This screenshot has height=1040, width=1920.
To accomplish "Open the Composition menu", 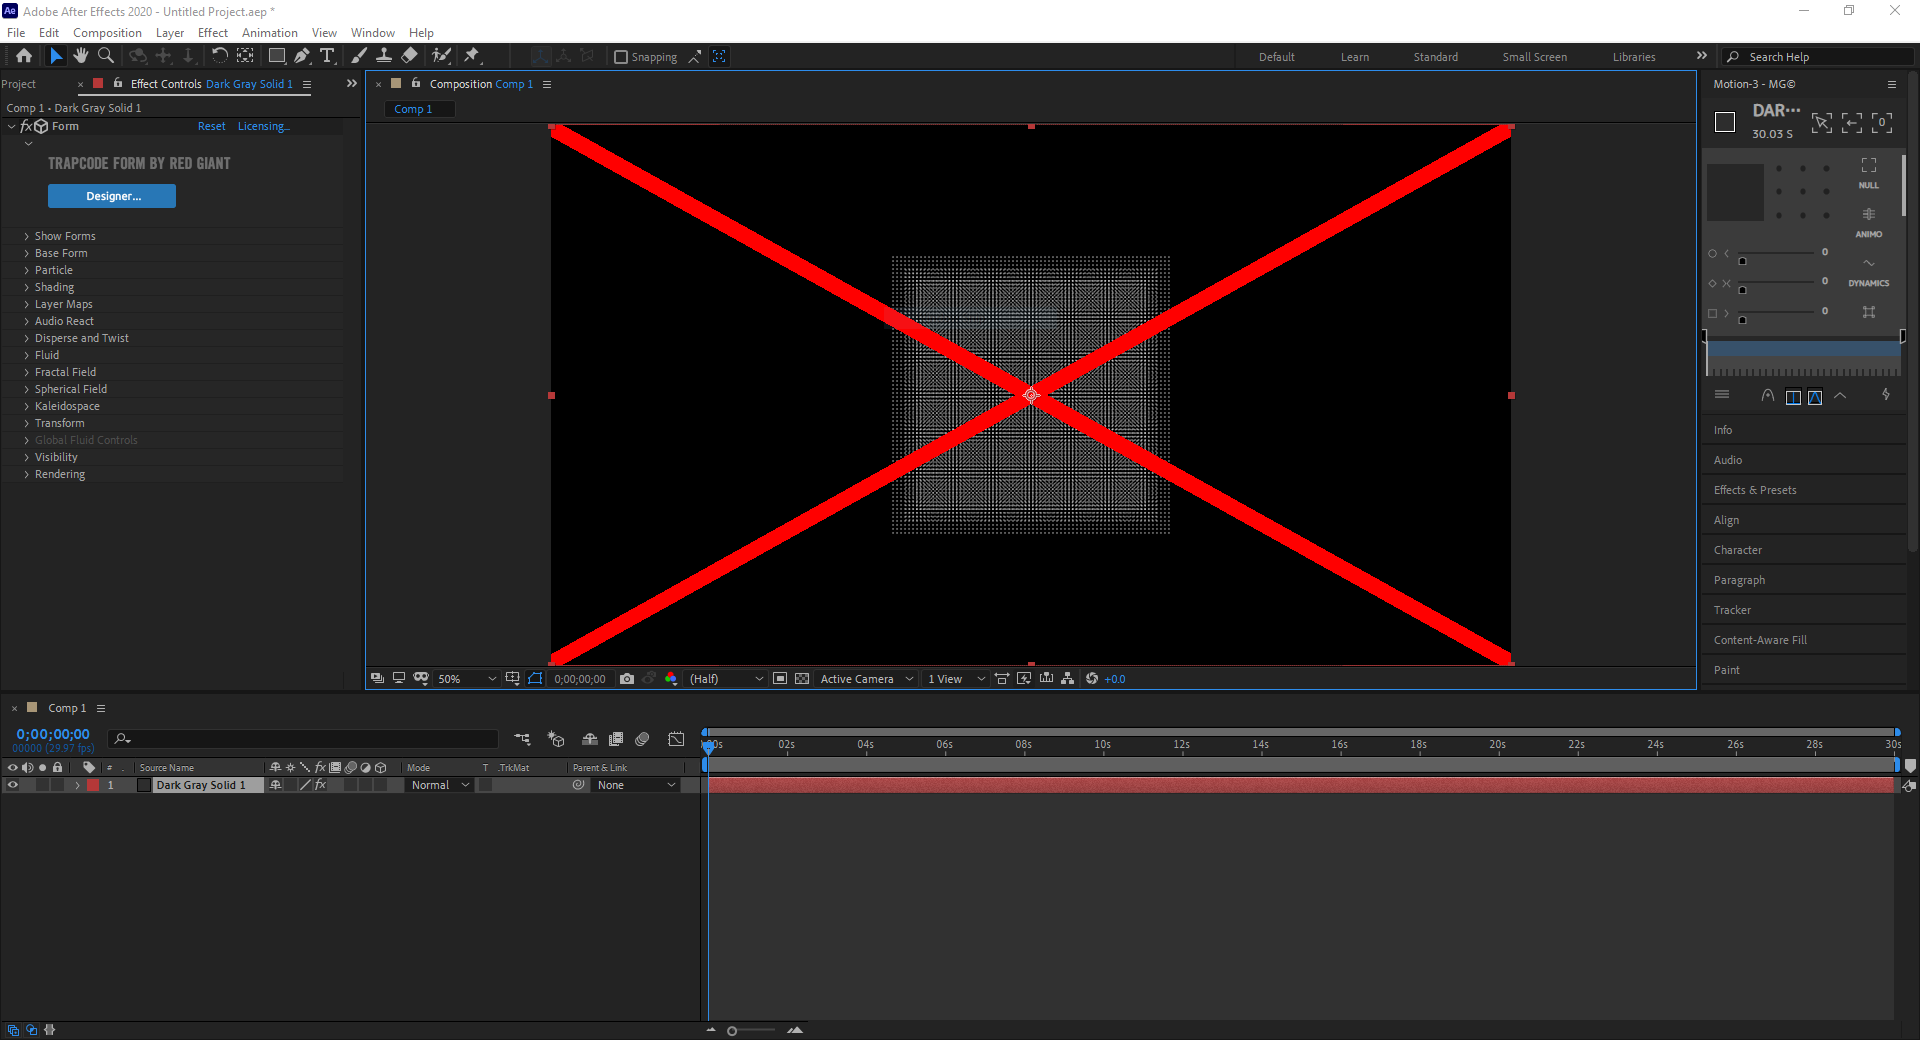I will [x=107, y=33].
